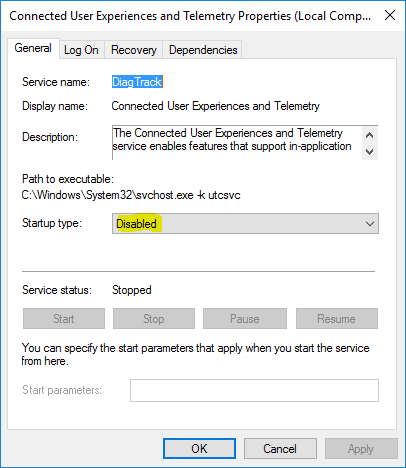Click the OK button

pyautogui.click(x=199, y=449)
